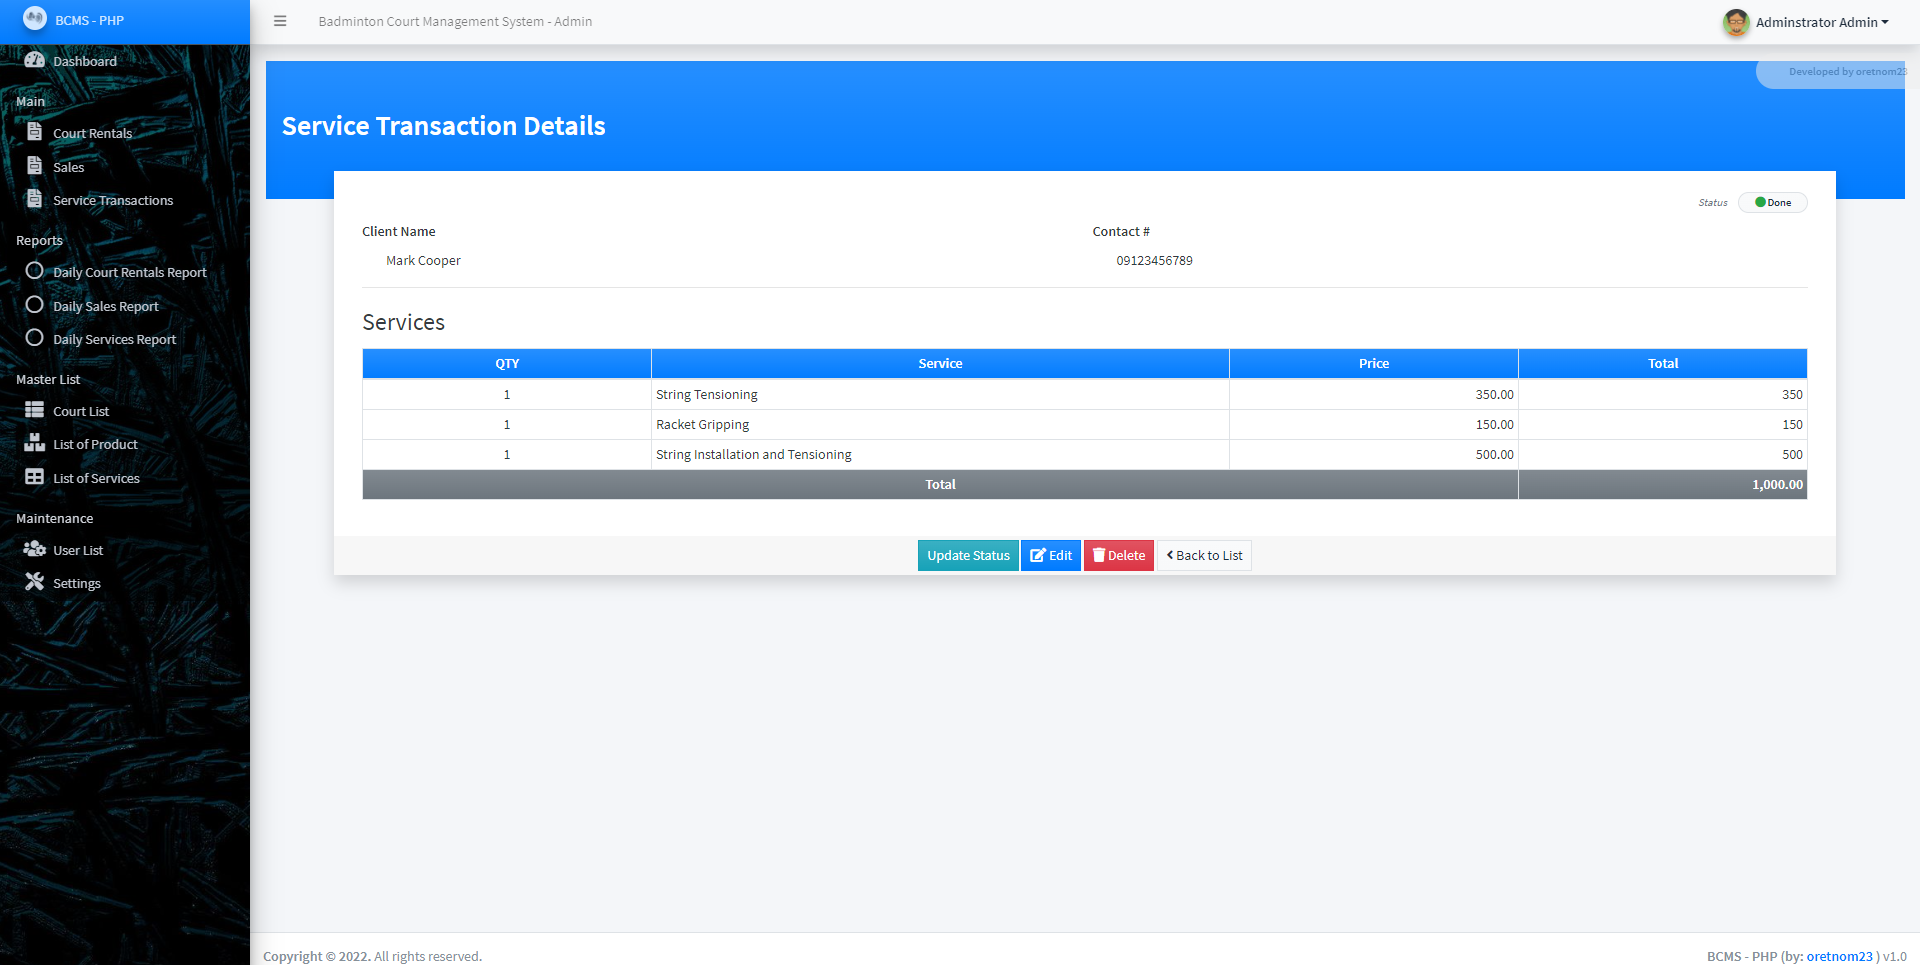Open the User List
Screen dimensions: 1920x965
pyautogui.click(x=125, y=550)
